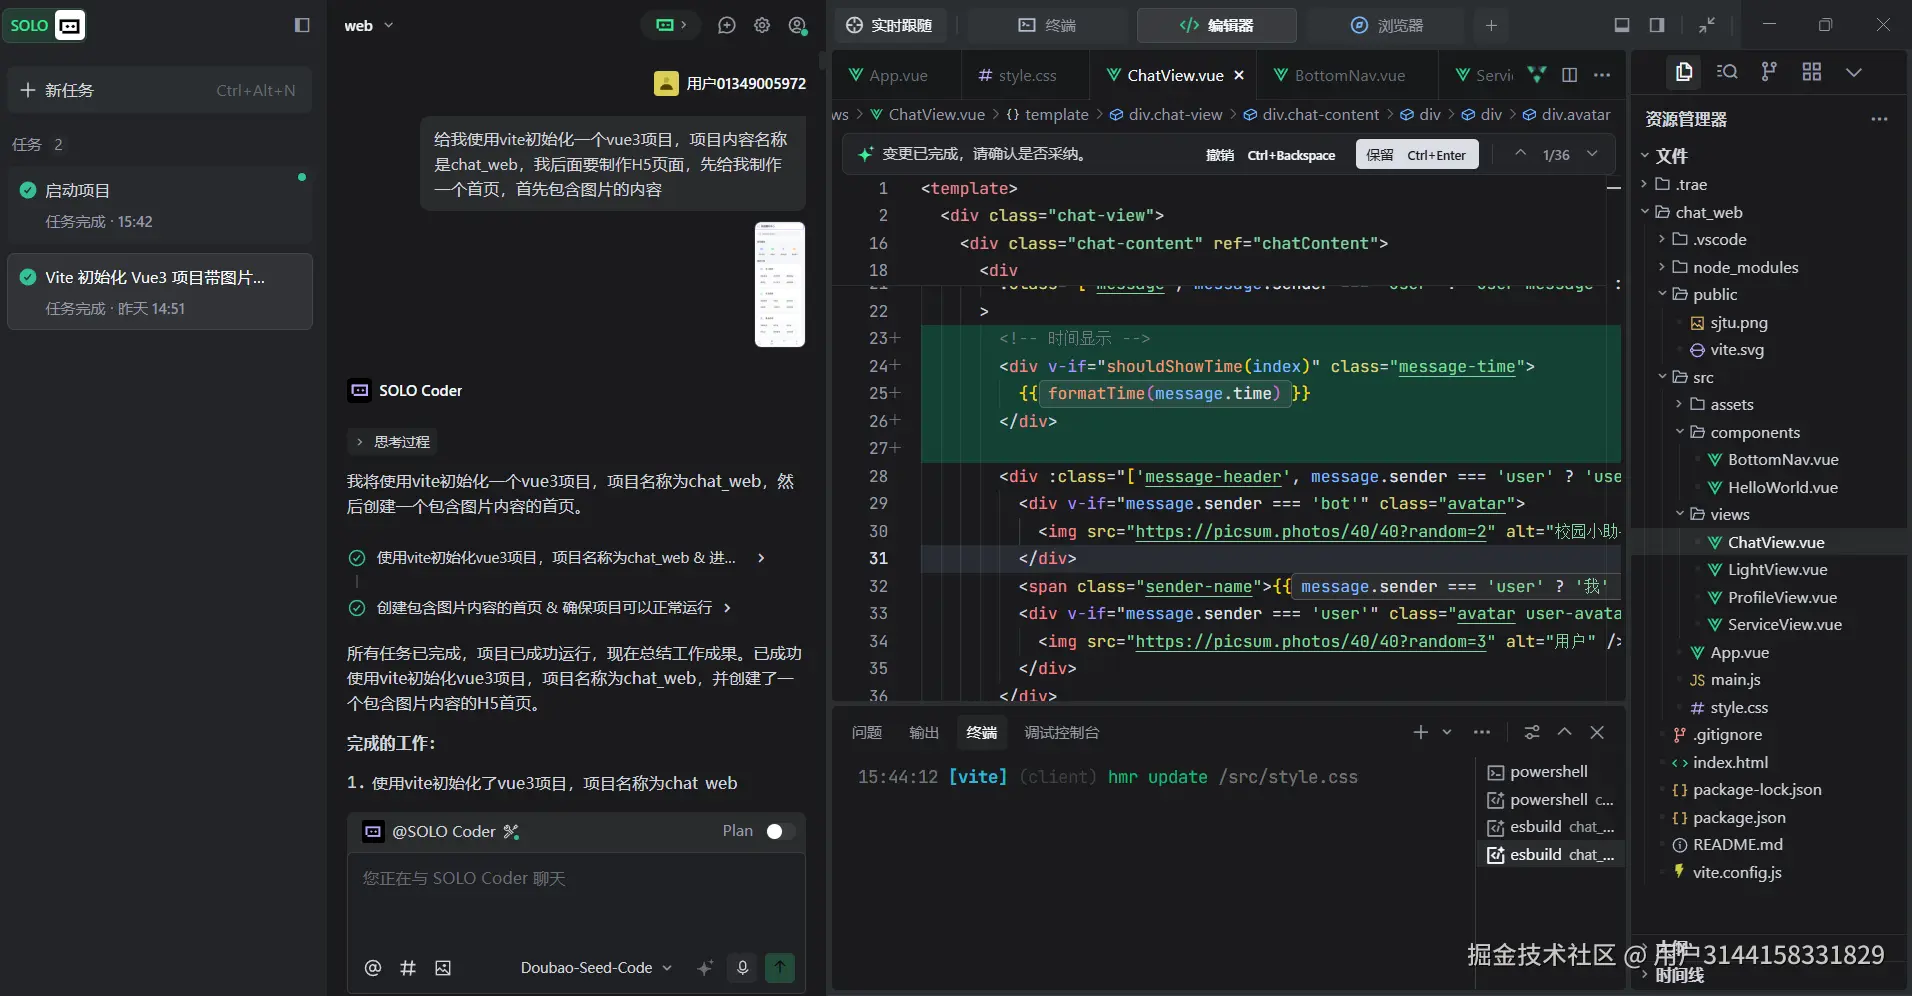Expand the 使用vite初始化vue3项目 step
Viewport: 1912px width, 996px height.
[557, 558]
